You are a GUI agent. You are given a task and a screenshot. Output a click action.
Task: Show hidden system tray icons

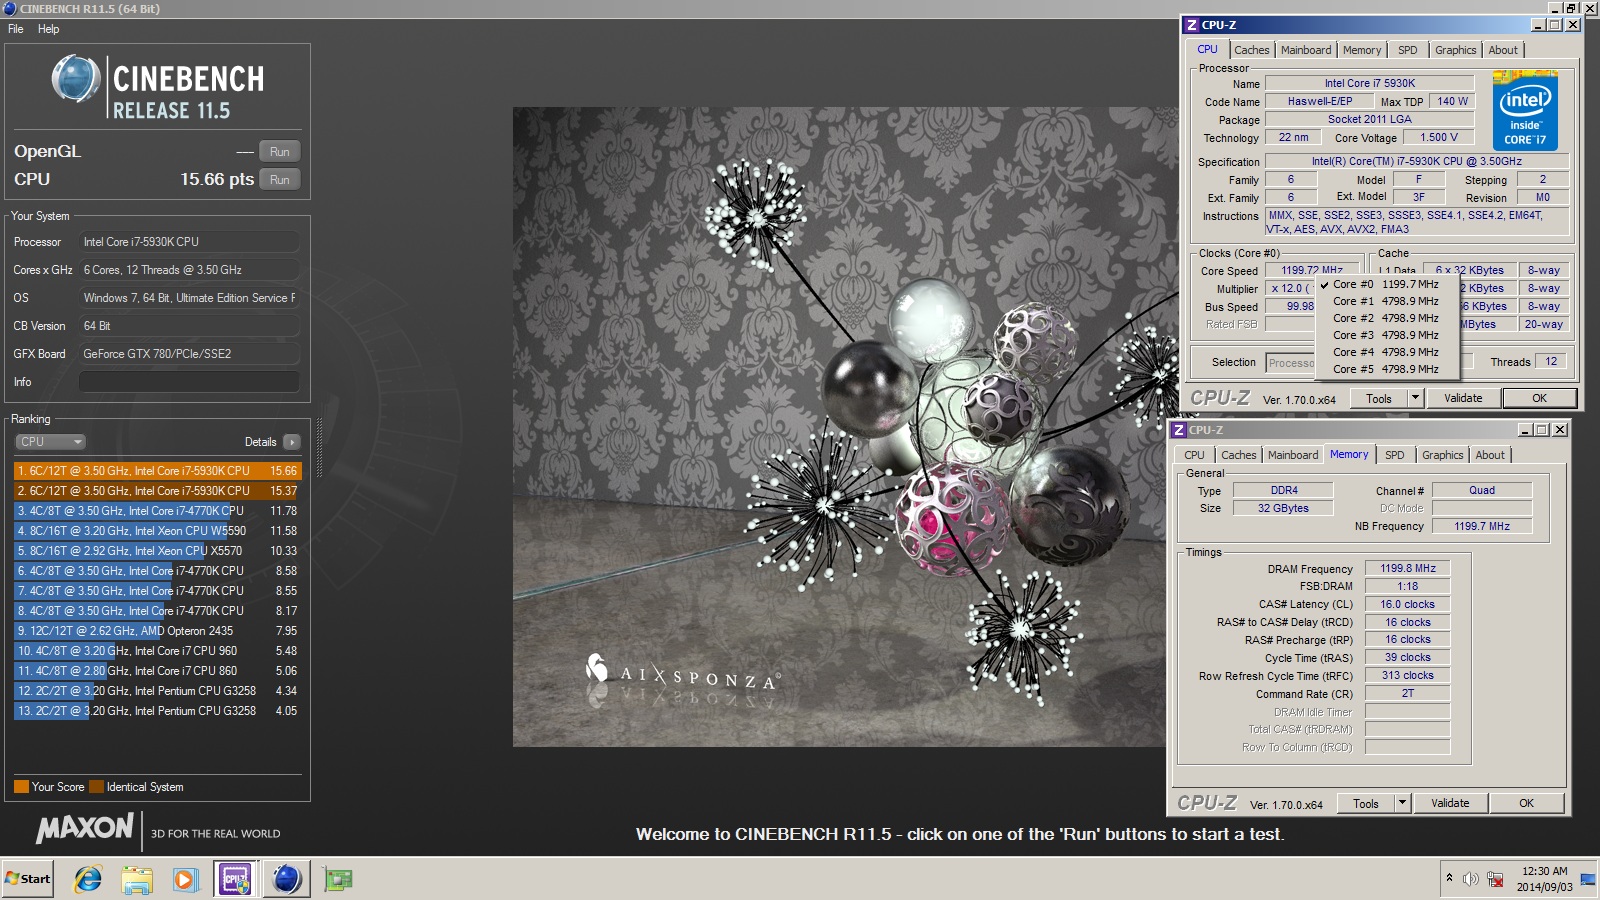[x=1449, y=878]
